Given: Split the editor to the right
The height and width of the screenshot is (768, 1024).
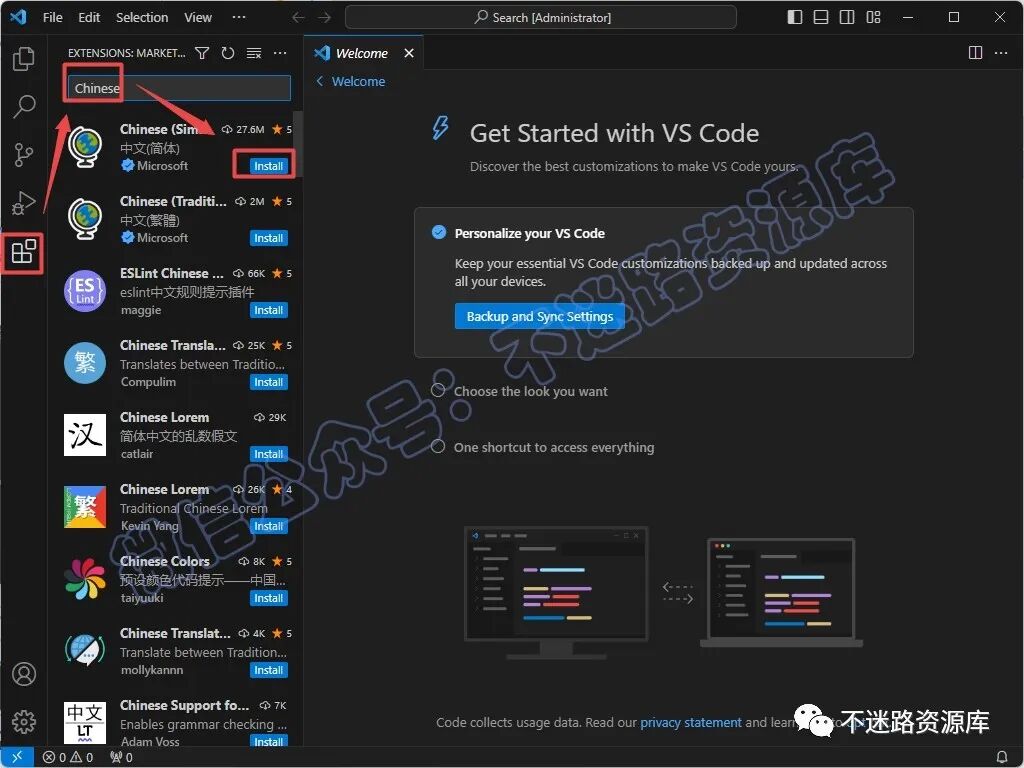Looking at the screenshot, I should (x=975, y=53).
